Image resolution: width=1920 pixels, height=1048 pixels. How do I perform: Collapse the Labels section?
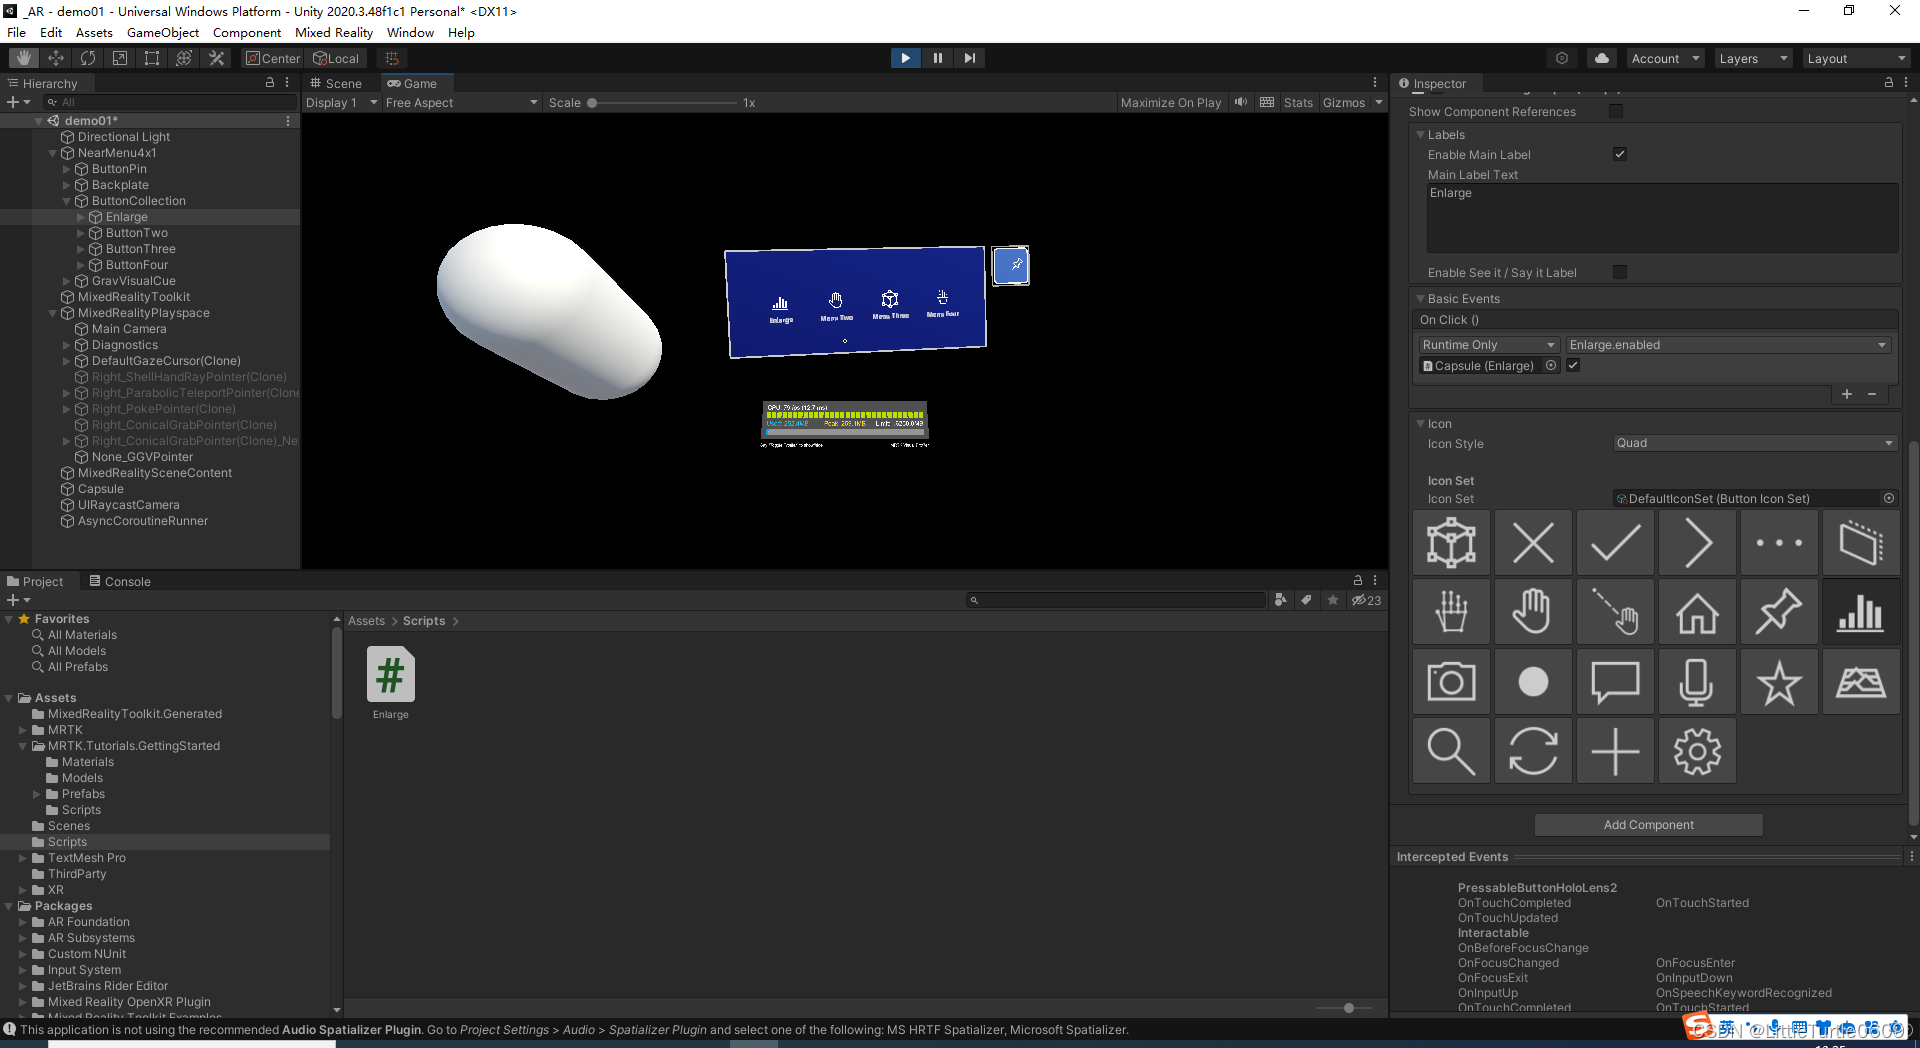coord(1420,134)
